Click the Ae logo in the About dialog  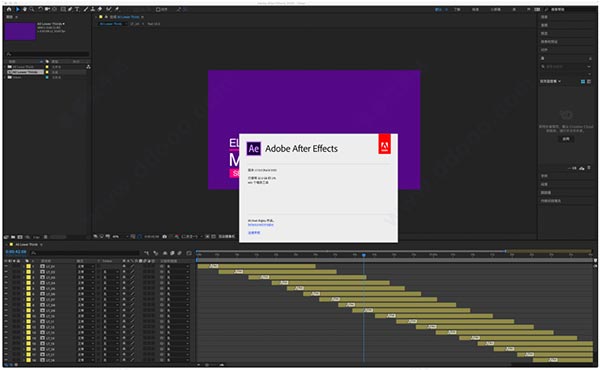(x=254, y=148)
